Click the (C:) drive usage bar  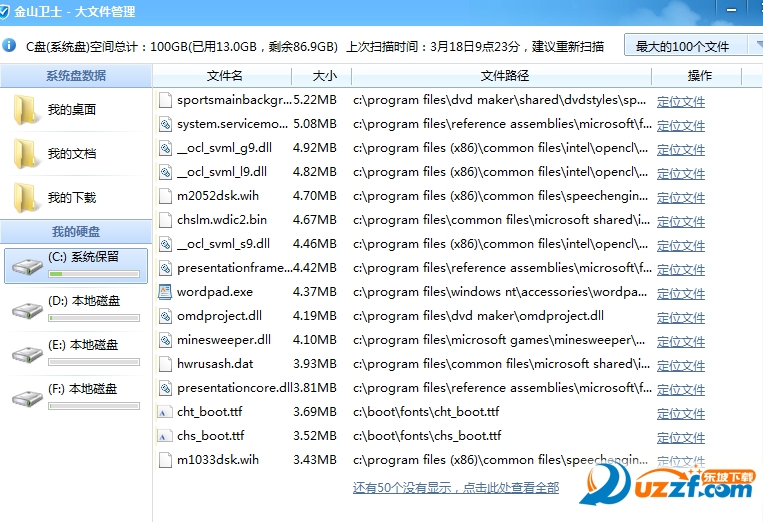(x=94, y=274)
